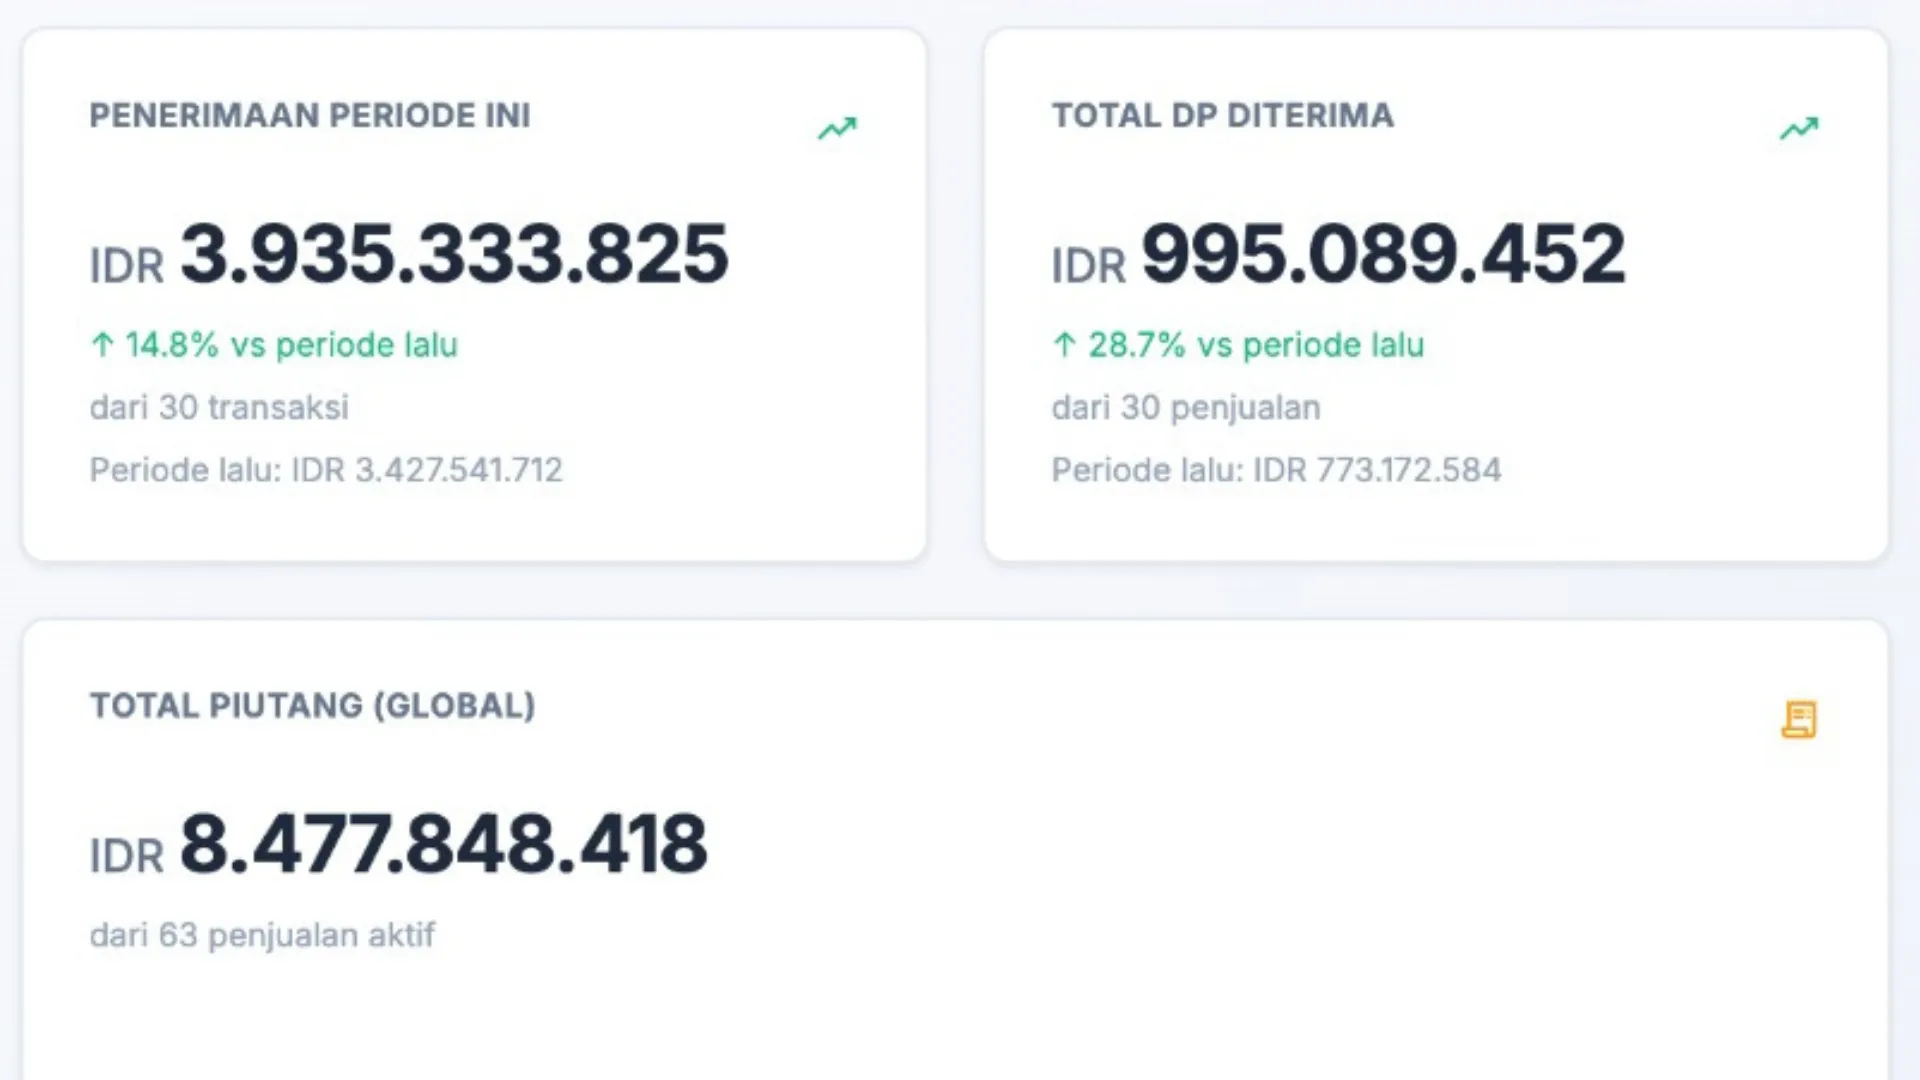Click the "dari 63 penjualan aktif" label
This screenshot has height=1080, width=1920.
(262, 935)
